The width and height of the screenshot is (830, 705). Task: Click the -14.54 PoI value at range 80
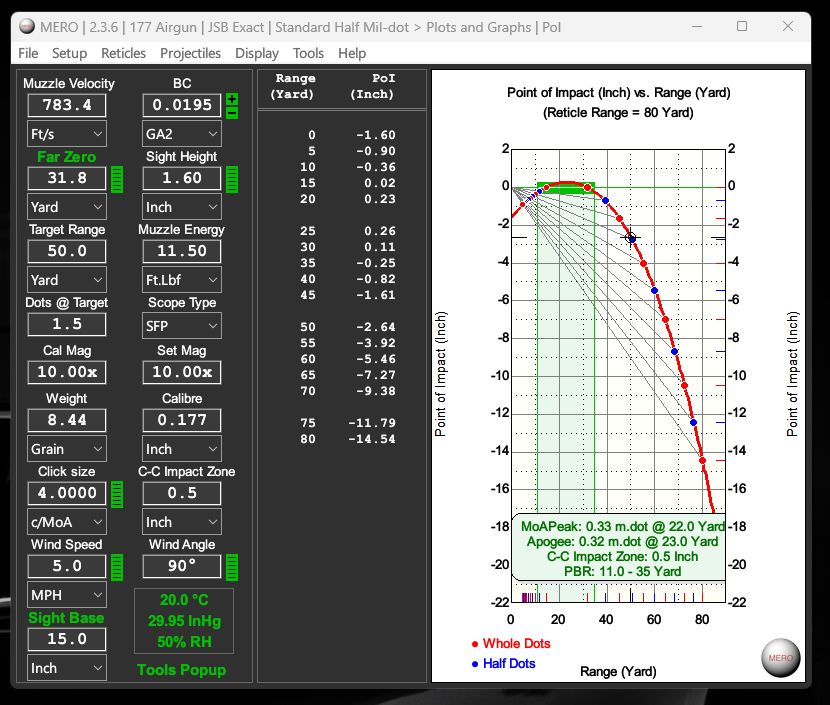coord(372,439)
